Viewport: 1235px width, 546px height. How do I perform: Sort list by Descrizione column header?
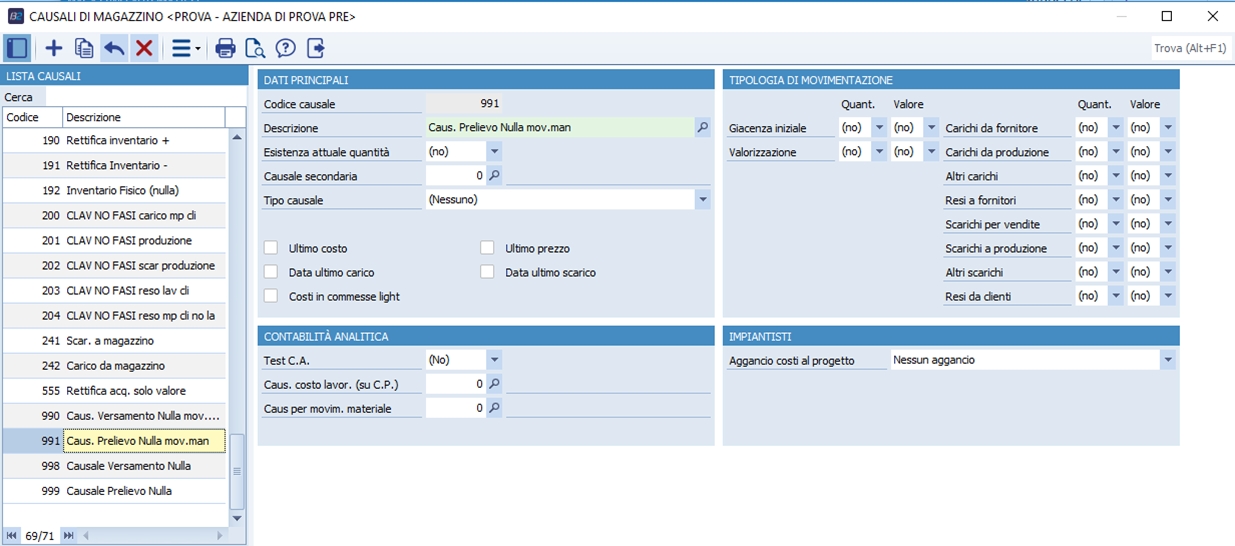click(x=144, y=117)
